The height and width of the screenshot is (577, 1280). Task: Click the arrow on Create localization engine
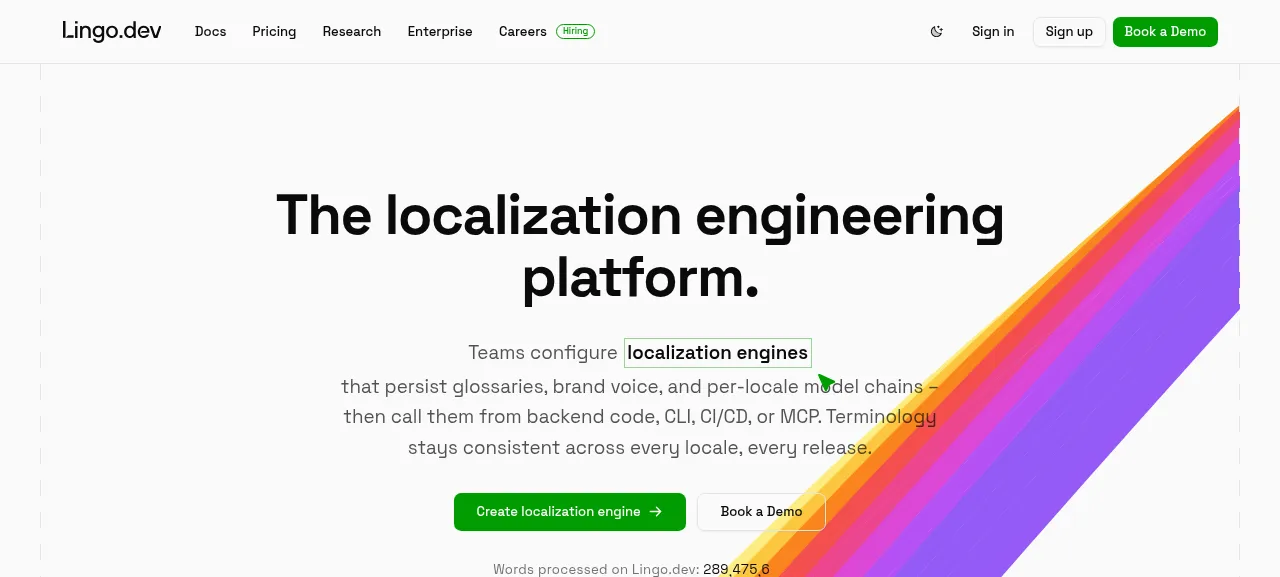(656, 511)
